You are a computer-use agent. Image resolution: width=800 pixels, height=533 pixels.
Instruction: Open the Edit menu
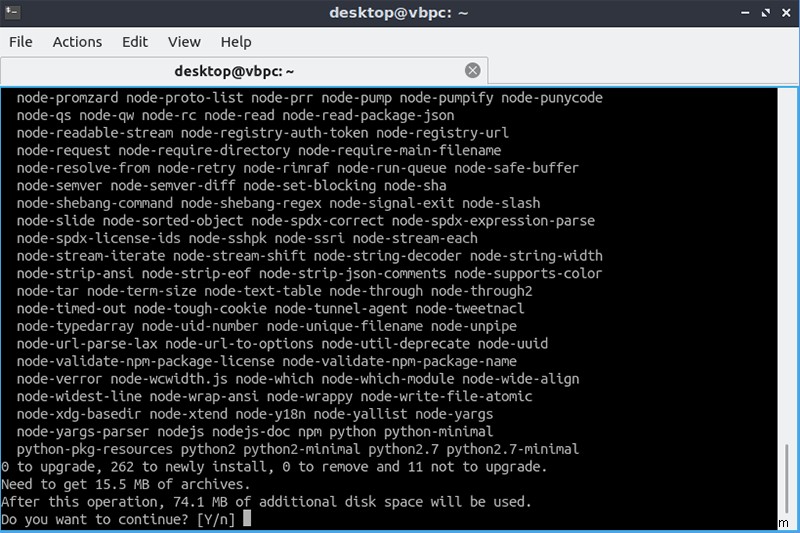pos(135,42)
